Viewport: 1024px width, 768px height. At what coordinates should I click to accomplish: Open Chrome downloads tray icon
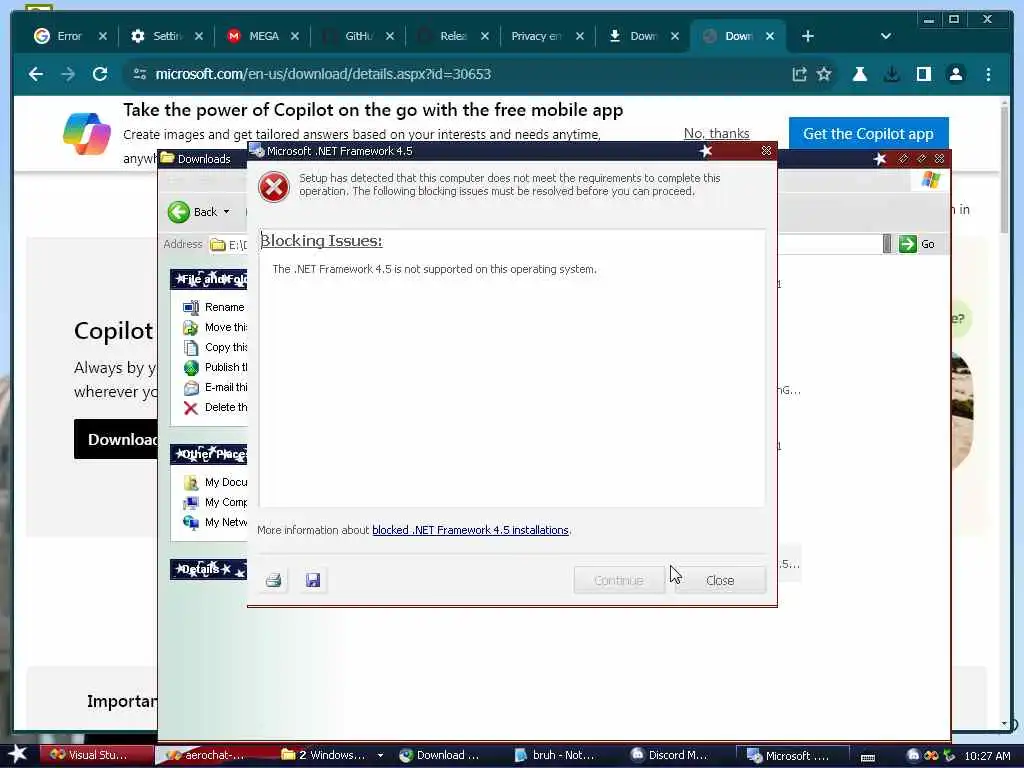[891, 74]
